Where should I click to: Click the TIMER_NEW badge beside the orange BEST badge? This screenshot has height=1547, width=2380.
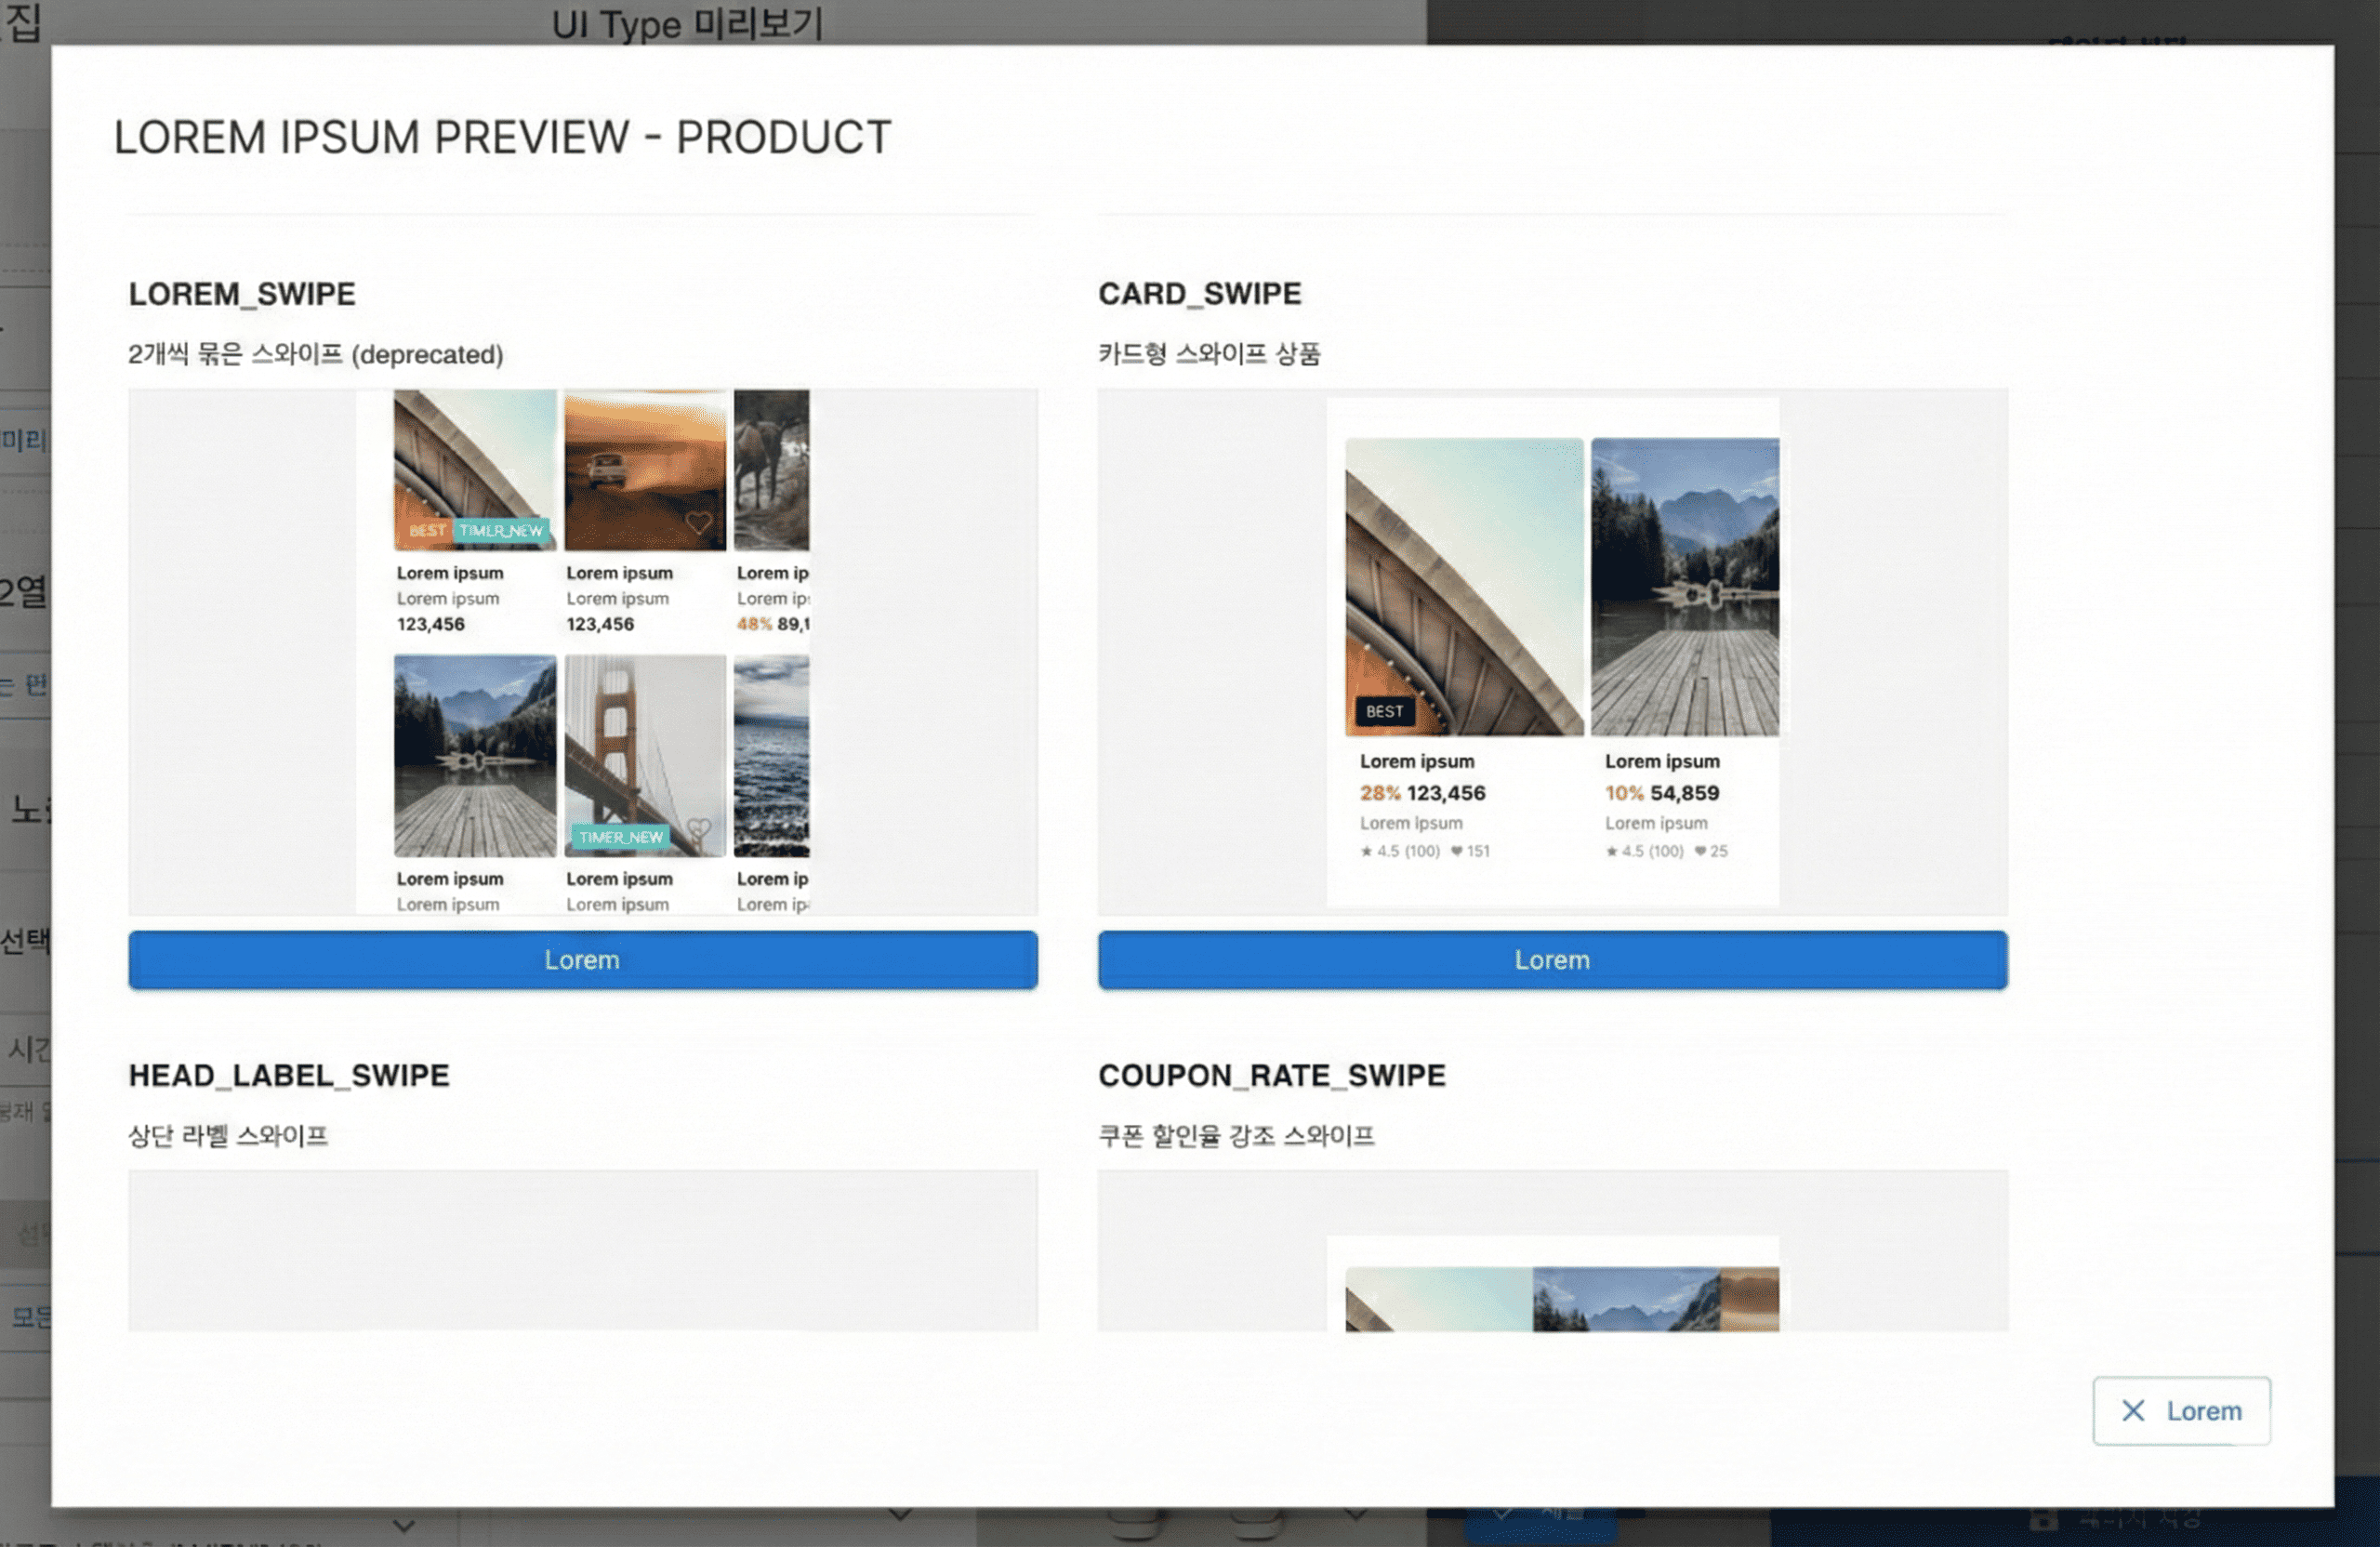(501, 530)
